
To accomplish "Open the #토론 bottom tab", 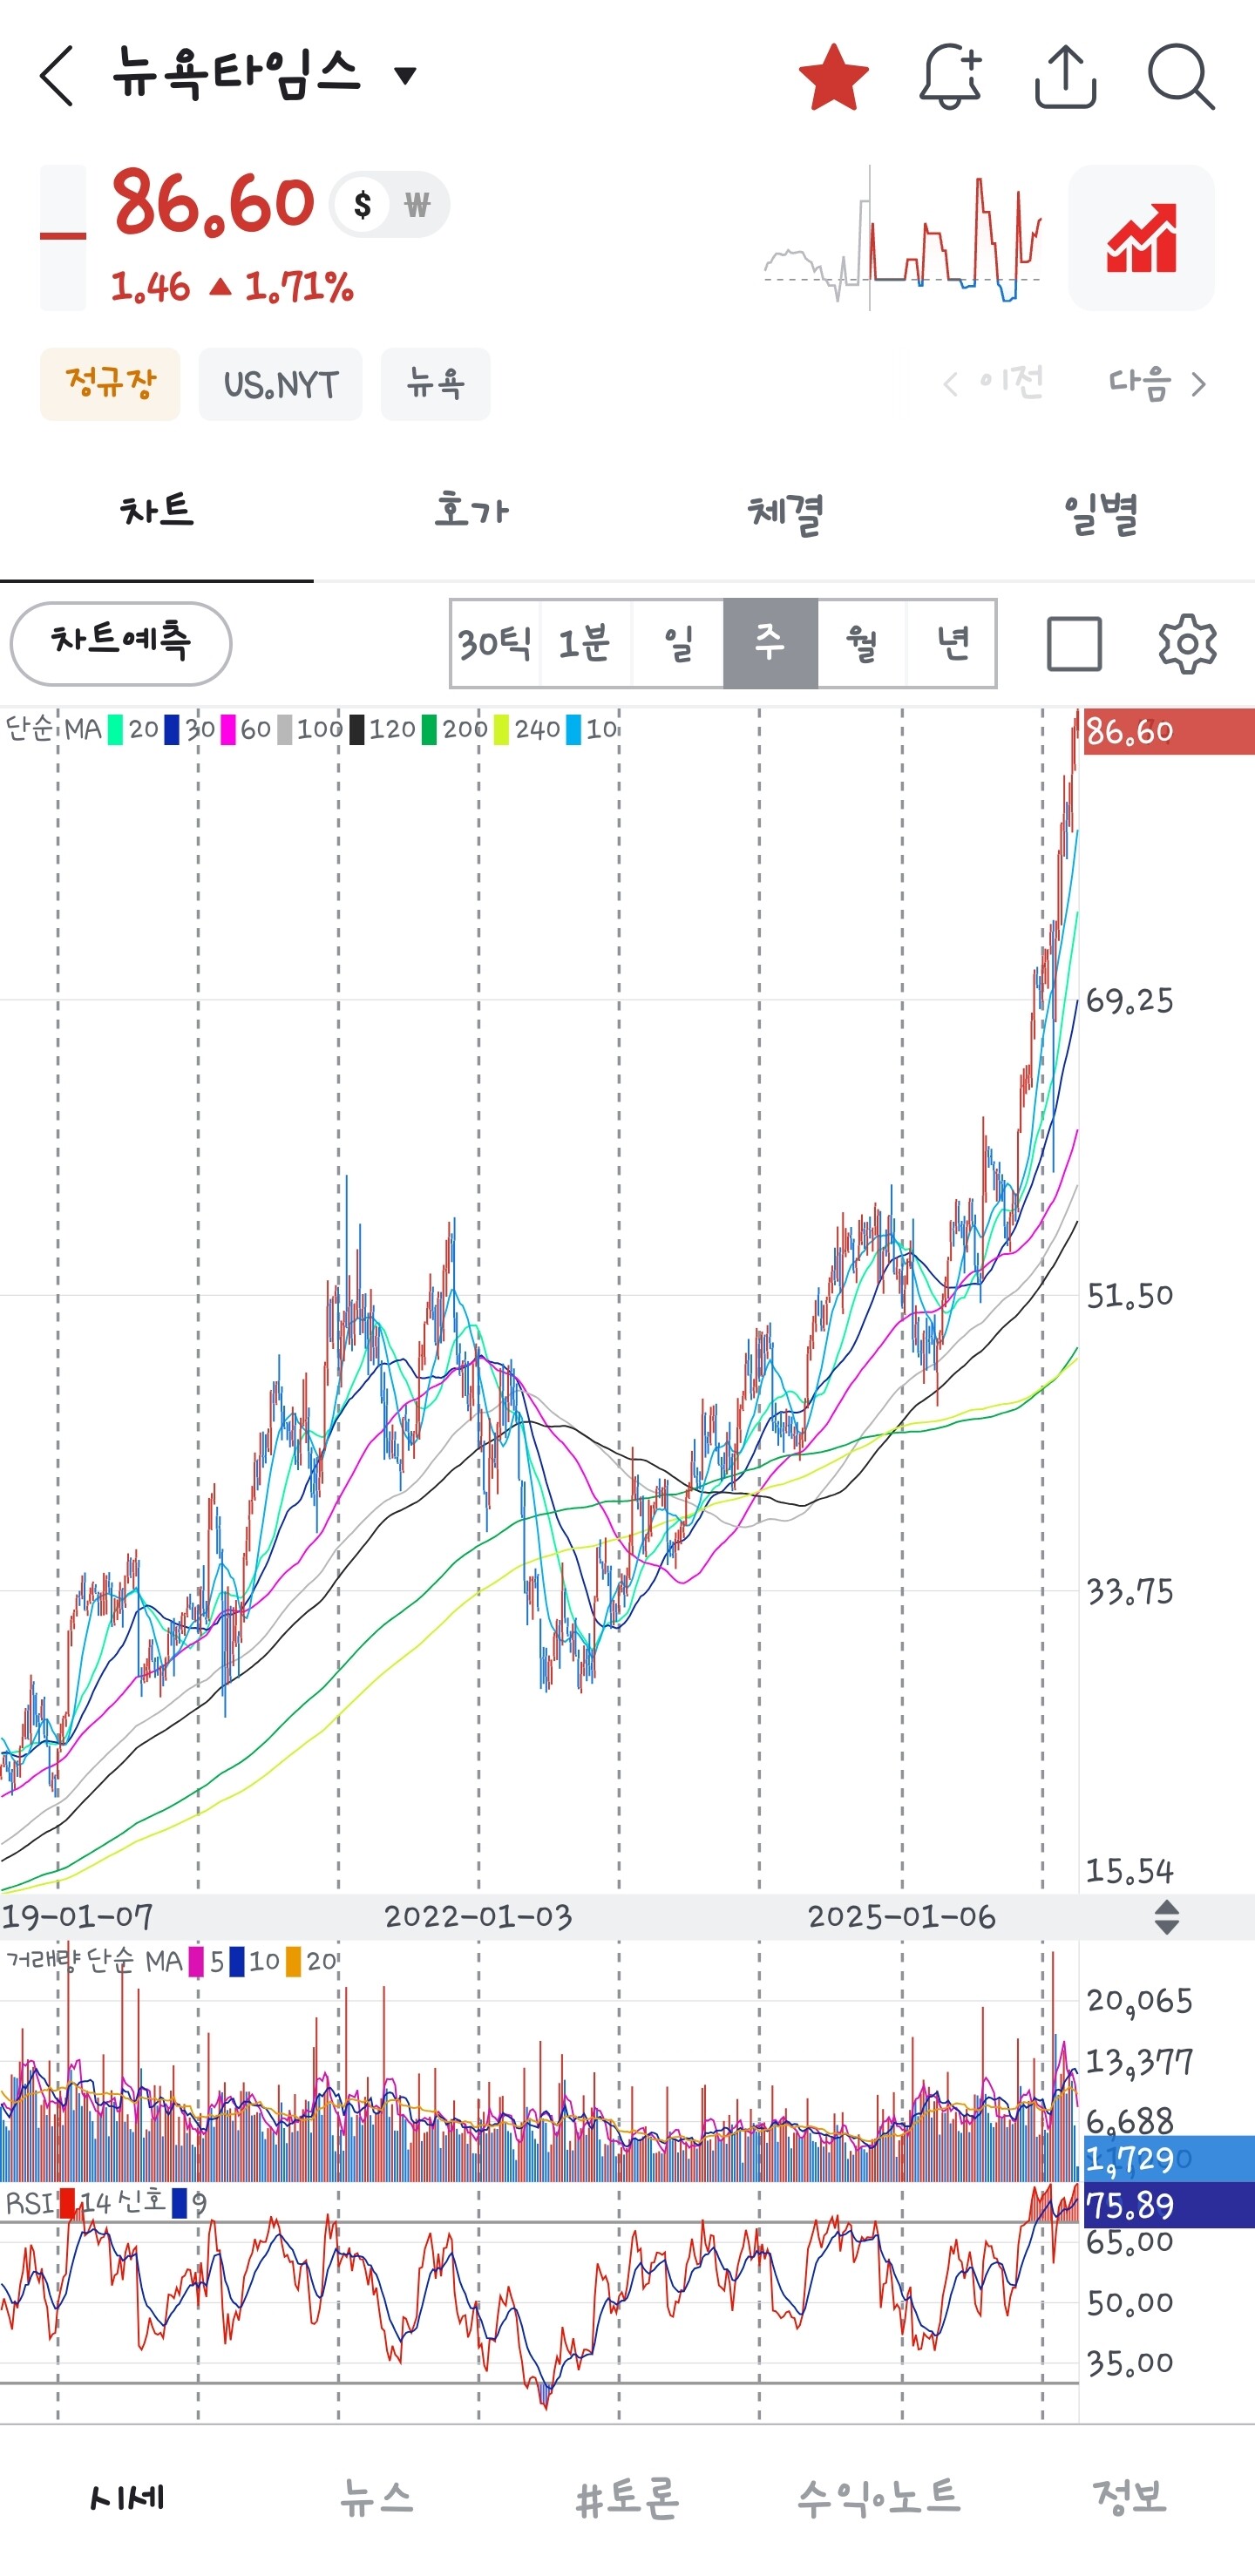I will pyautogui.click(x=627, y=2497).
